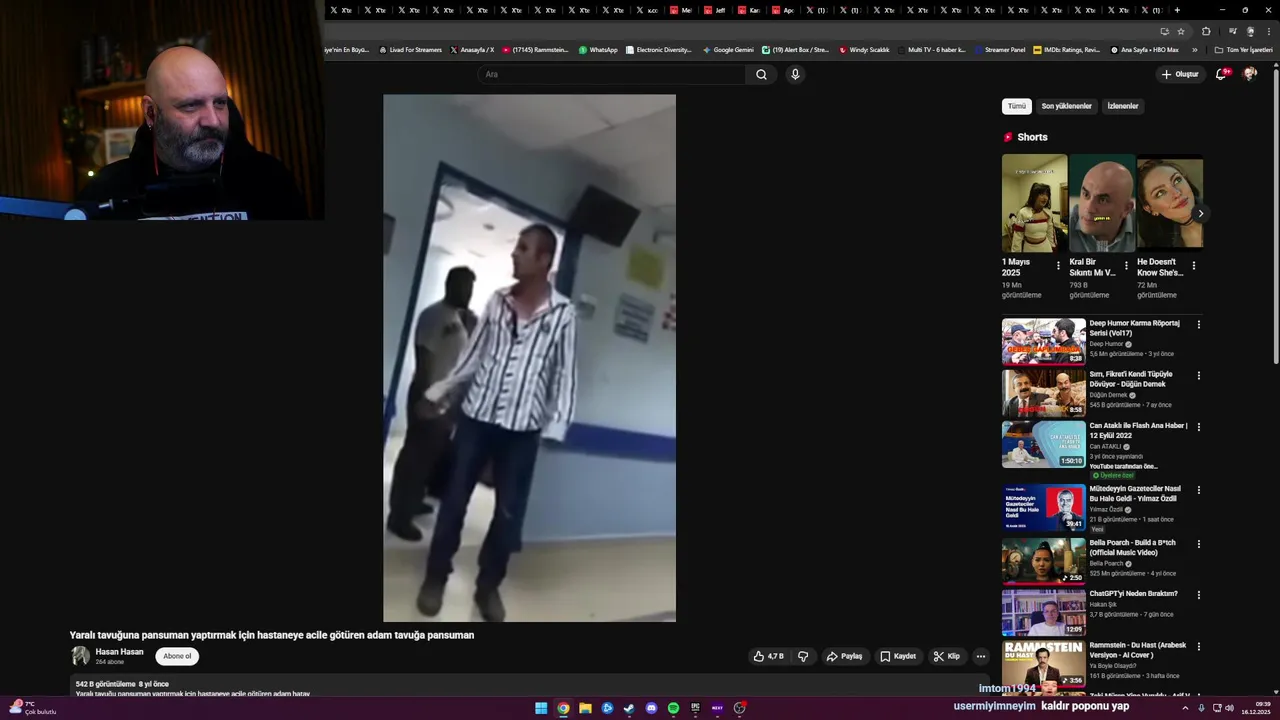Open options for '1 Mayıs 2025' short
The image size is (1280, 720).
point(1058,266)
